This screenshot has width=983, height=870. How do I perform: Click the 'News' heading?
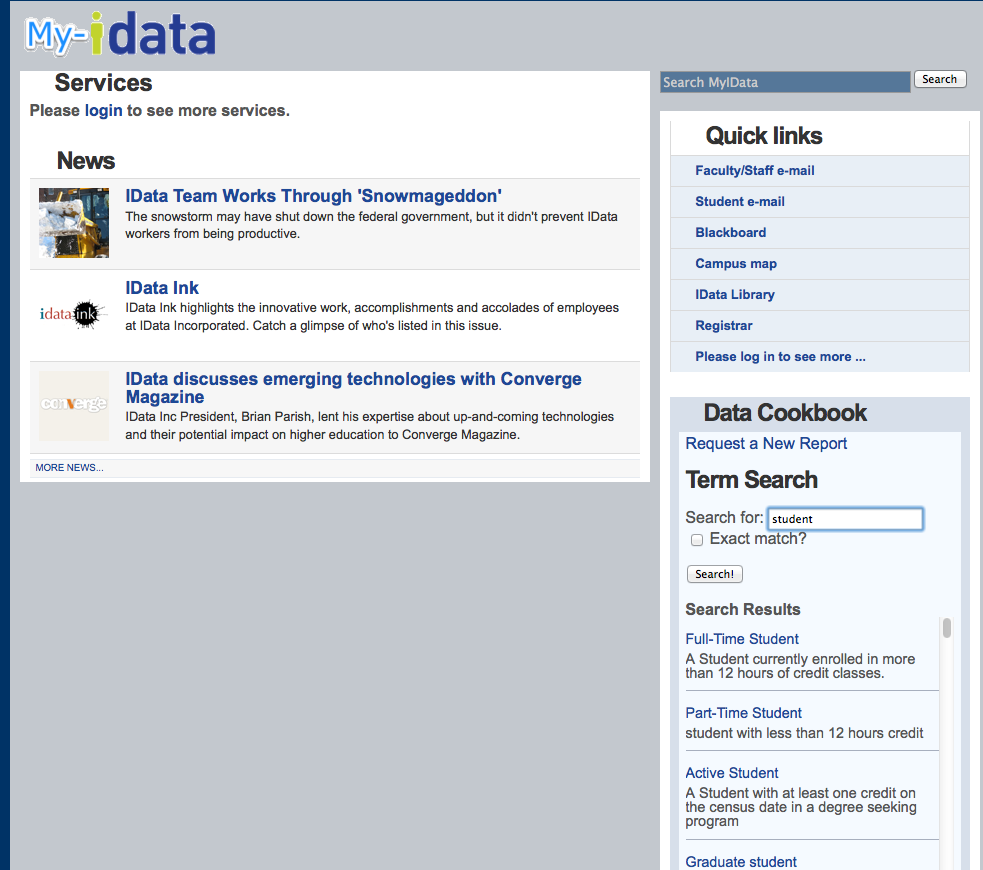[86, 160]
